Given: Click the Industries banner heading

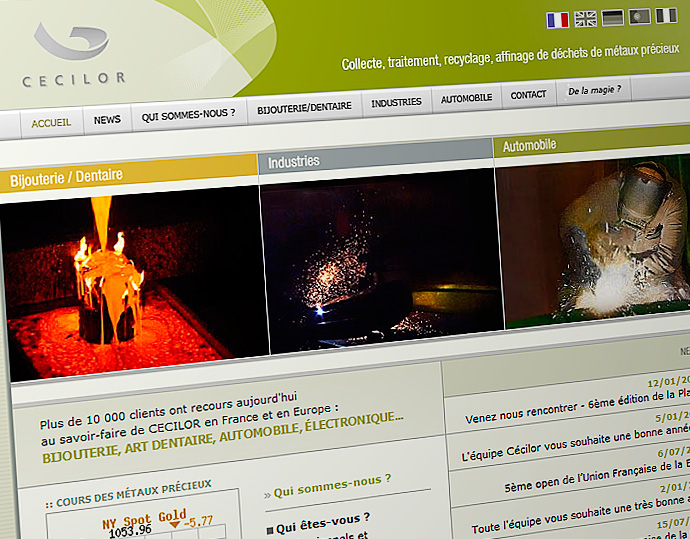Looking at the screenshot, I should point(294,161).
